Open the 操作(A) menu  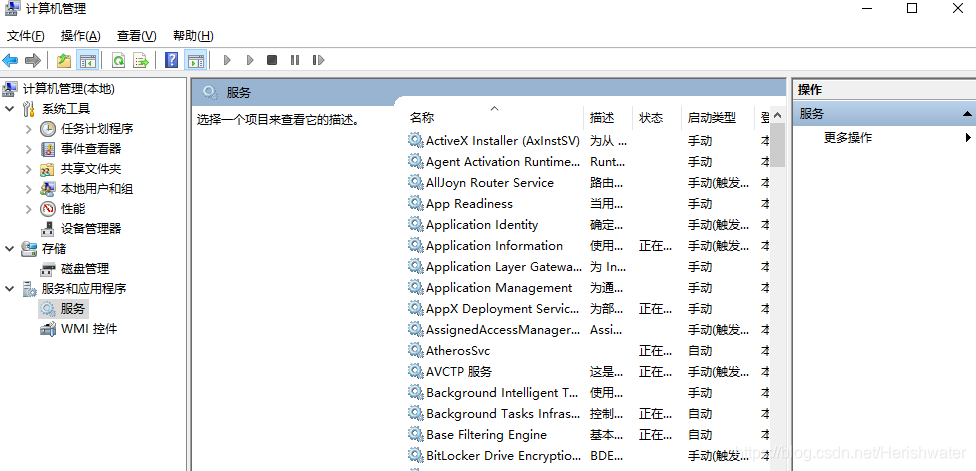coord(80,36)
